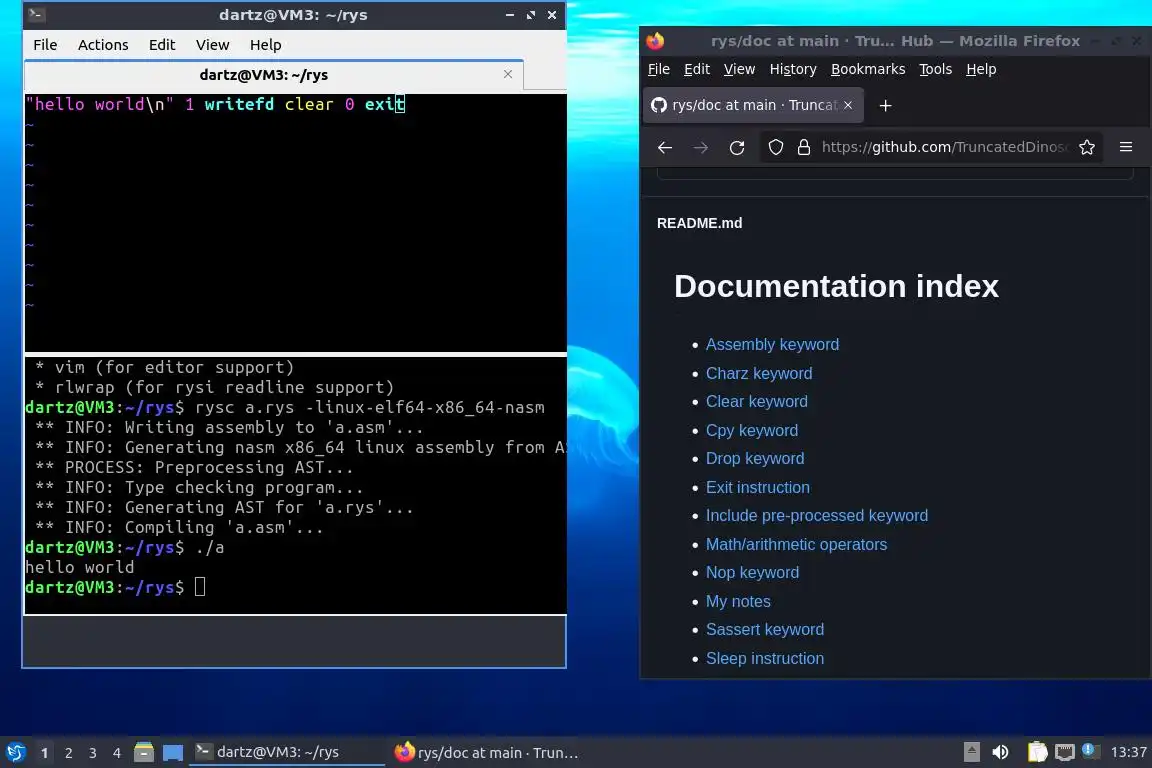Open Firefox tracking protection shield
The image size is (1152, 768).
(776, 147)
